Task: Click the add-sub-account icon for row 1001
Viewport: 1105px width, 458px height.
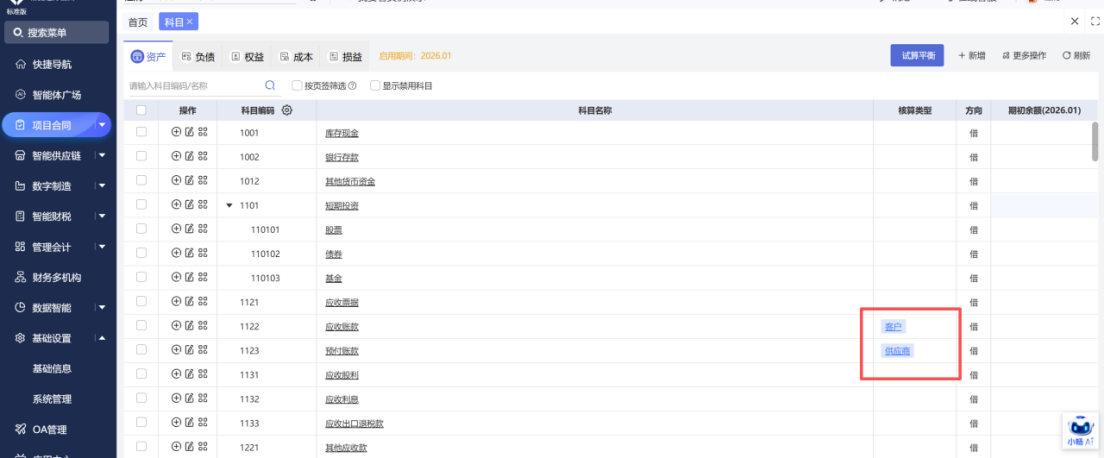Action: pos(176,132)
